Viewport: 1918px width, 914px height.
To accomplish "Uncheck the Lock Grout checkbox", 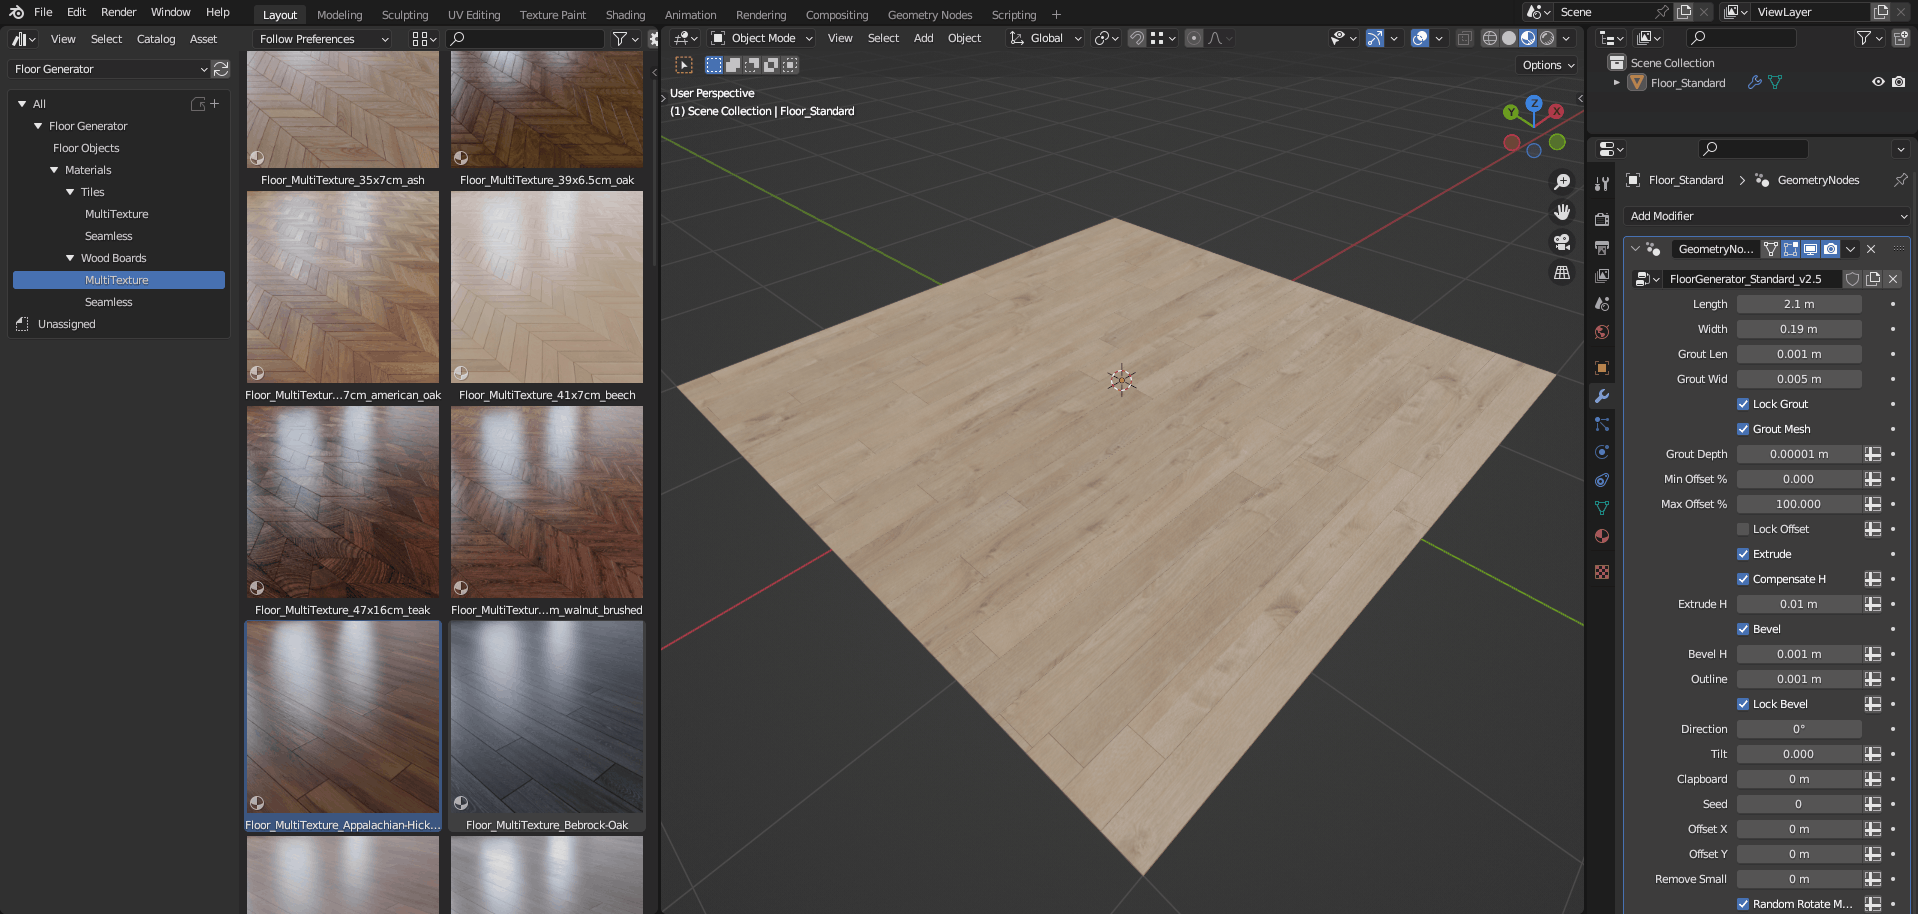I will click(1743, 404).
